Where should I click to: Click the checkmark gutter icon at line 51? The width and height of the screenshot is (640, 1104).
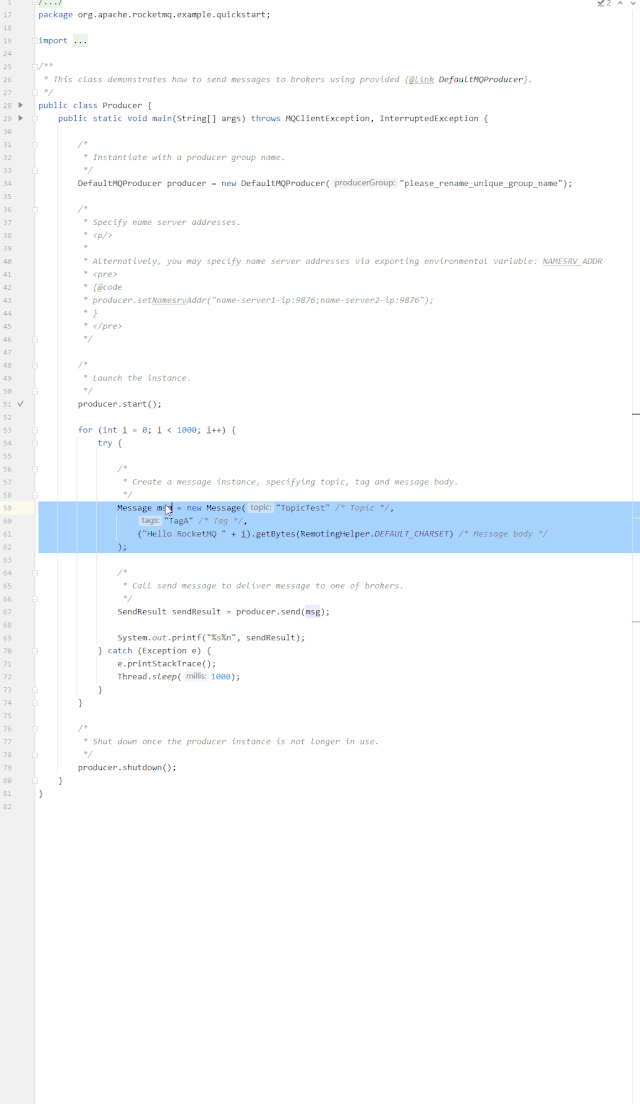coord(21,404)
